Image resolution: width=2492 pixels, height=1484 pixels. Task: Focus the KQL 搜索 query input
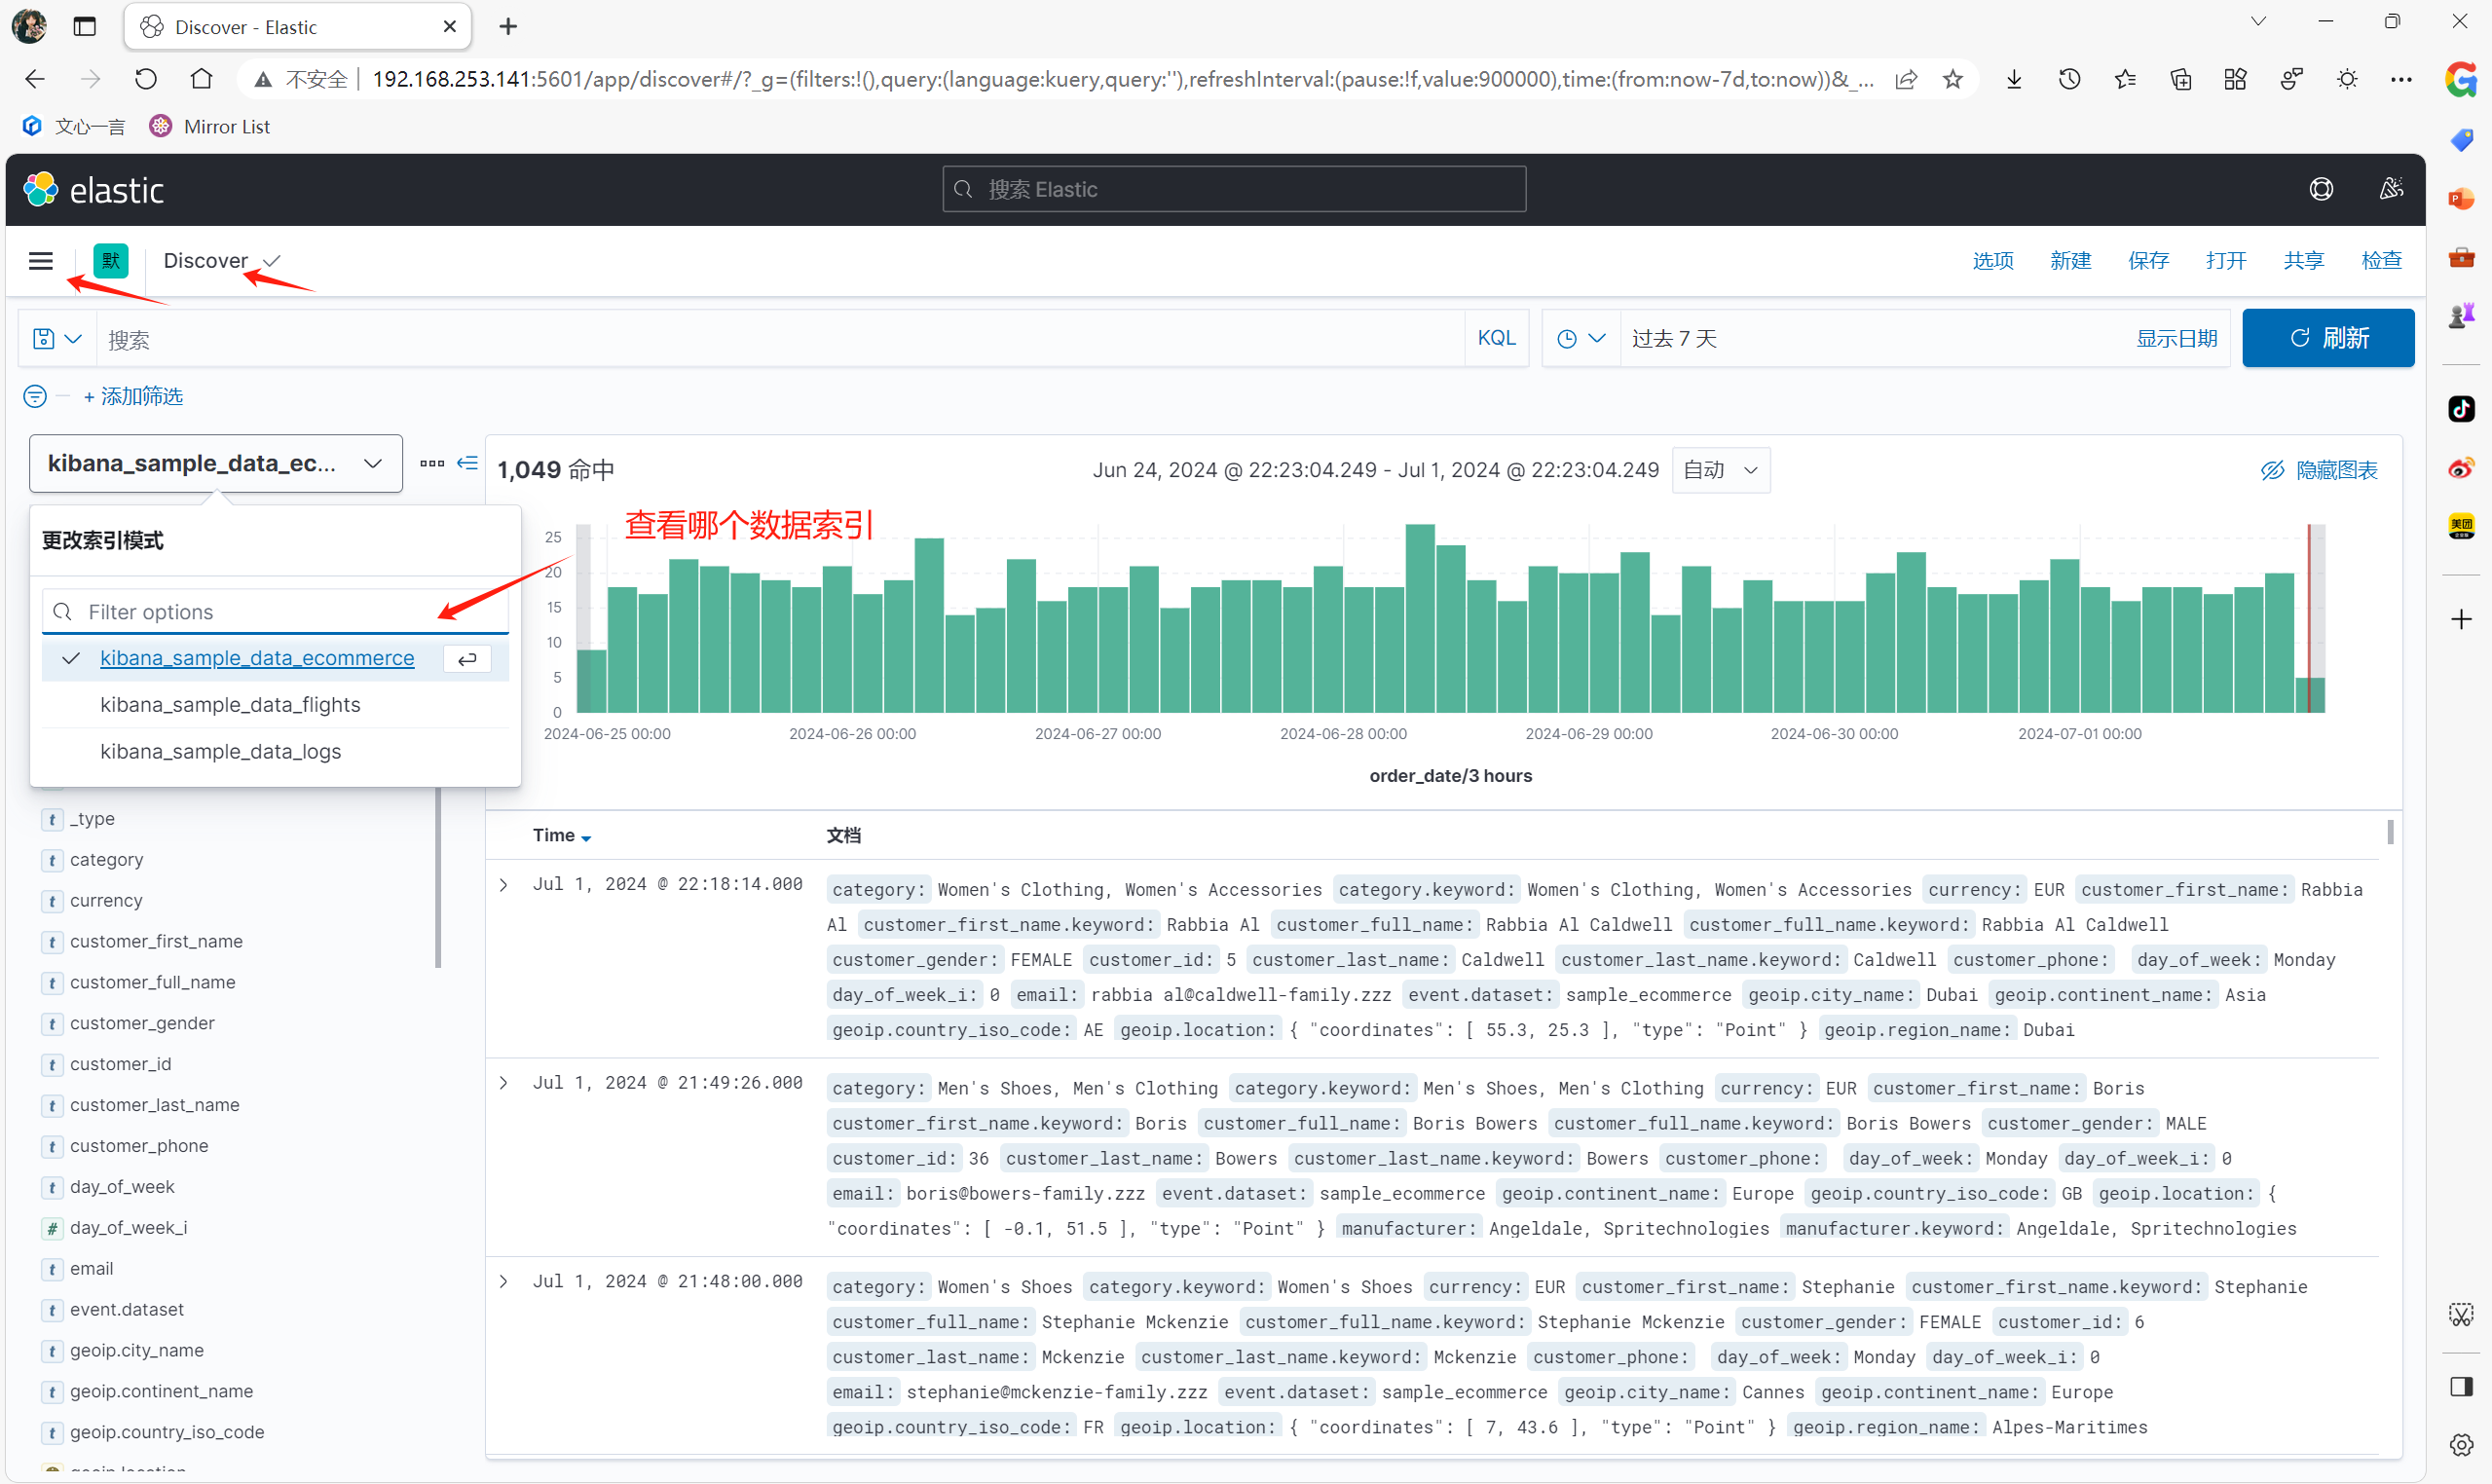coord(780,339)
